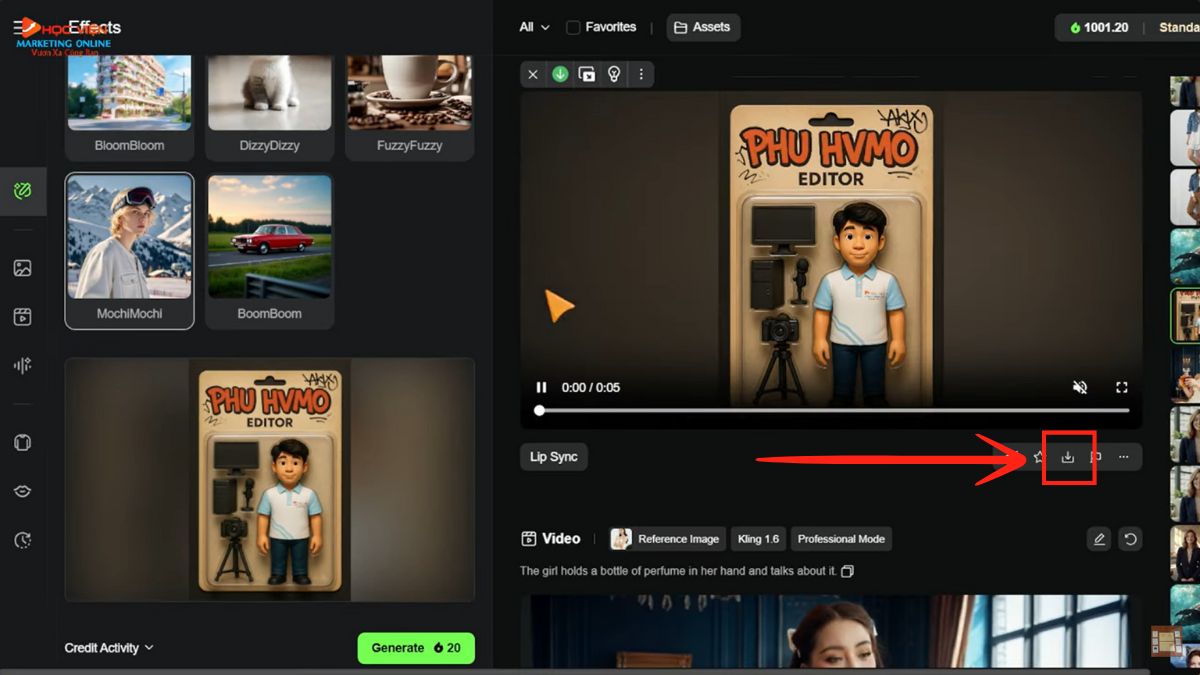Open the horizontal three-dot more options

[x=1124, y=457]
